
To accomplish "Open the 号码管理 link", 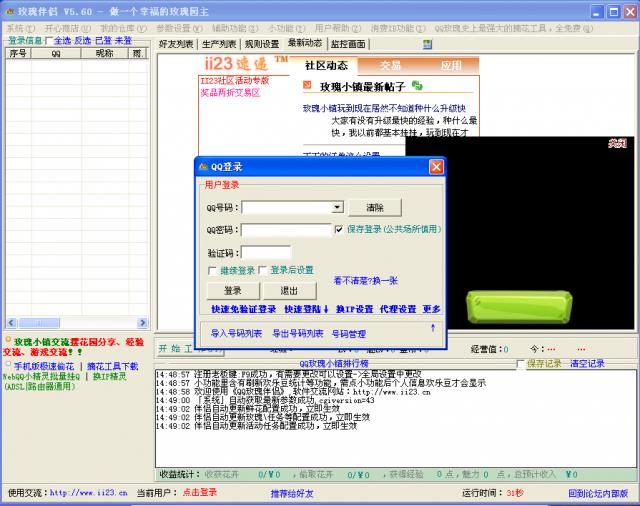I will pos(349,334).
